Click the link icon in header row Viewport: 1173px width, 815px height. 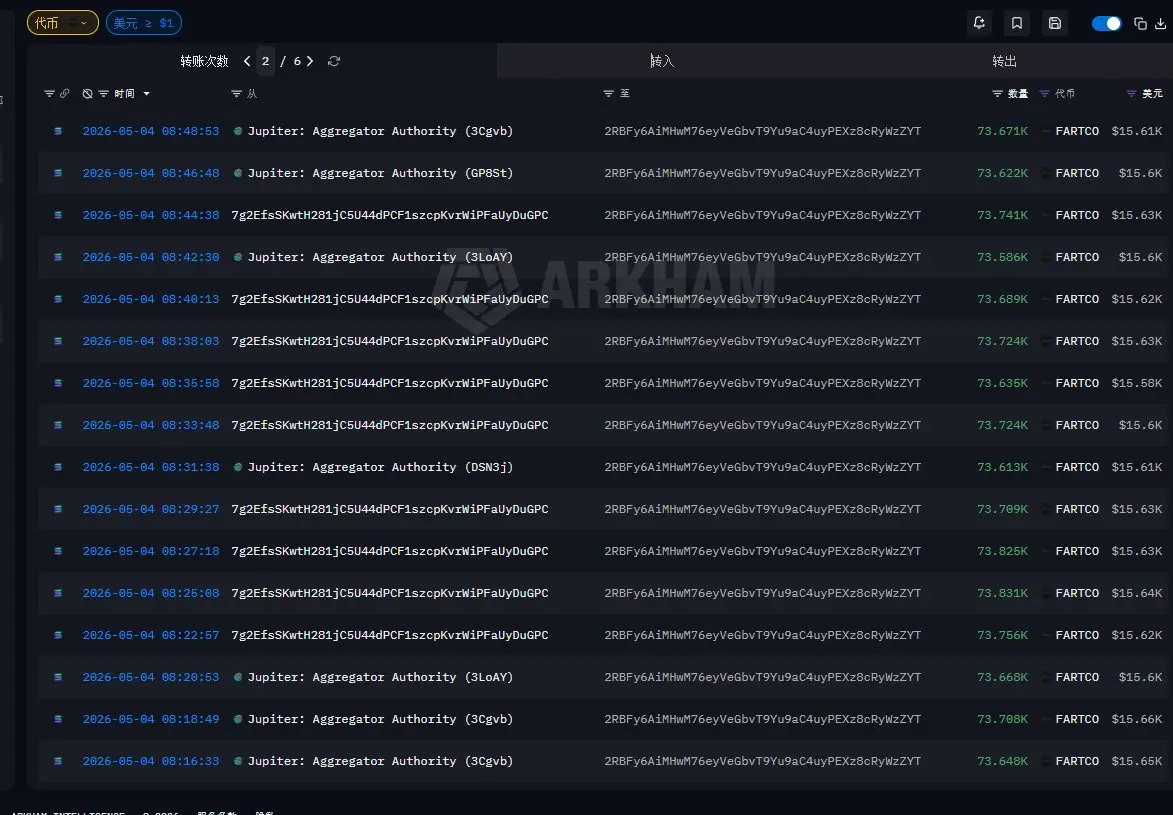[x=65, y=94]
